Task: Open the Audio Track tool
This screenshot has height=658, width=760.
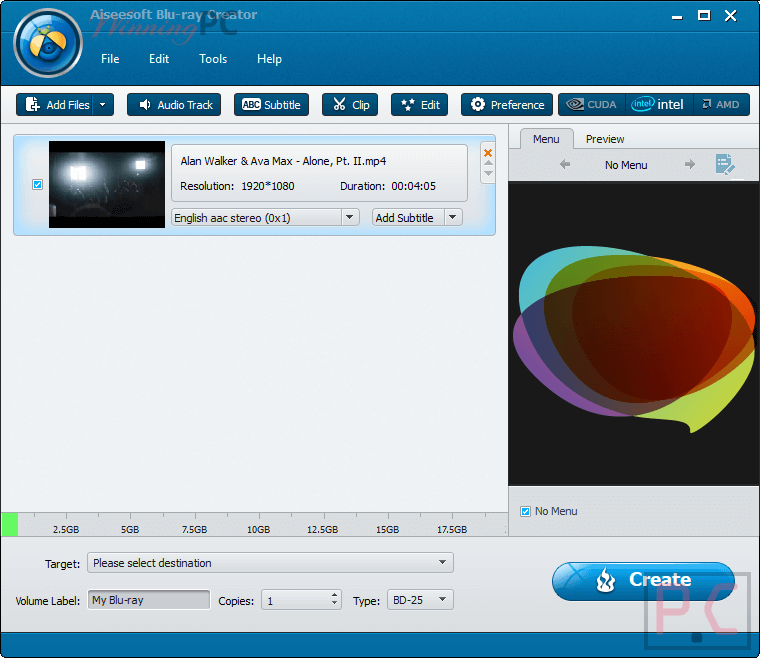Action: point(174,105)
